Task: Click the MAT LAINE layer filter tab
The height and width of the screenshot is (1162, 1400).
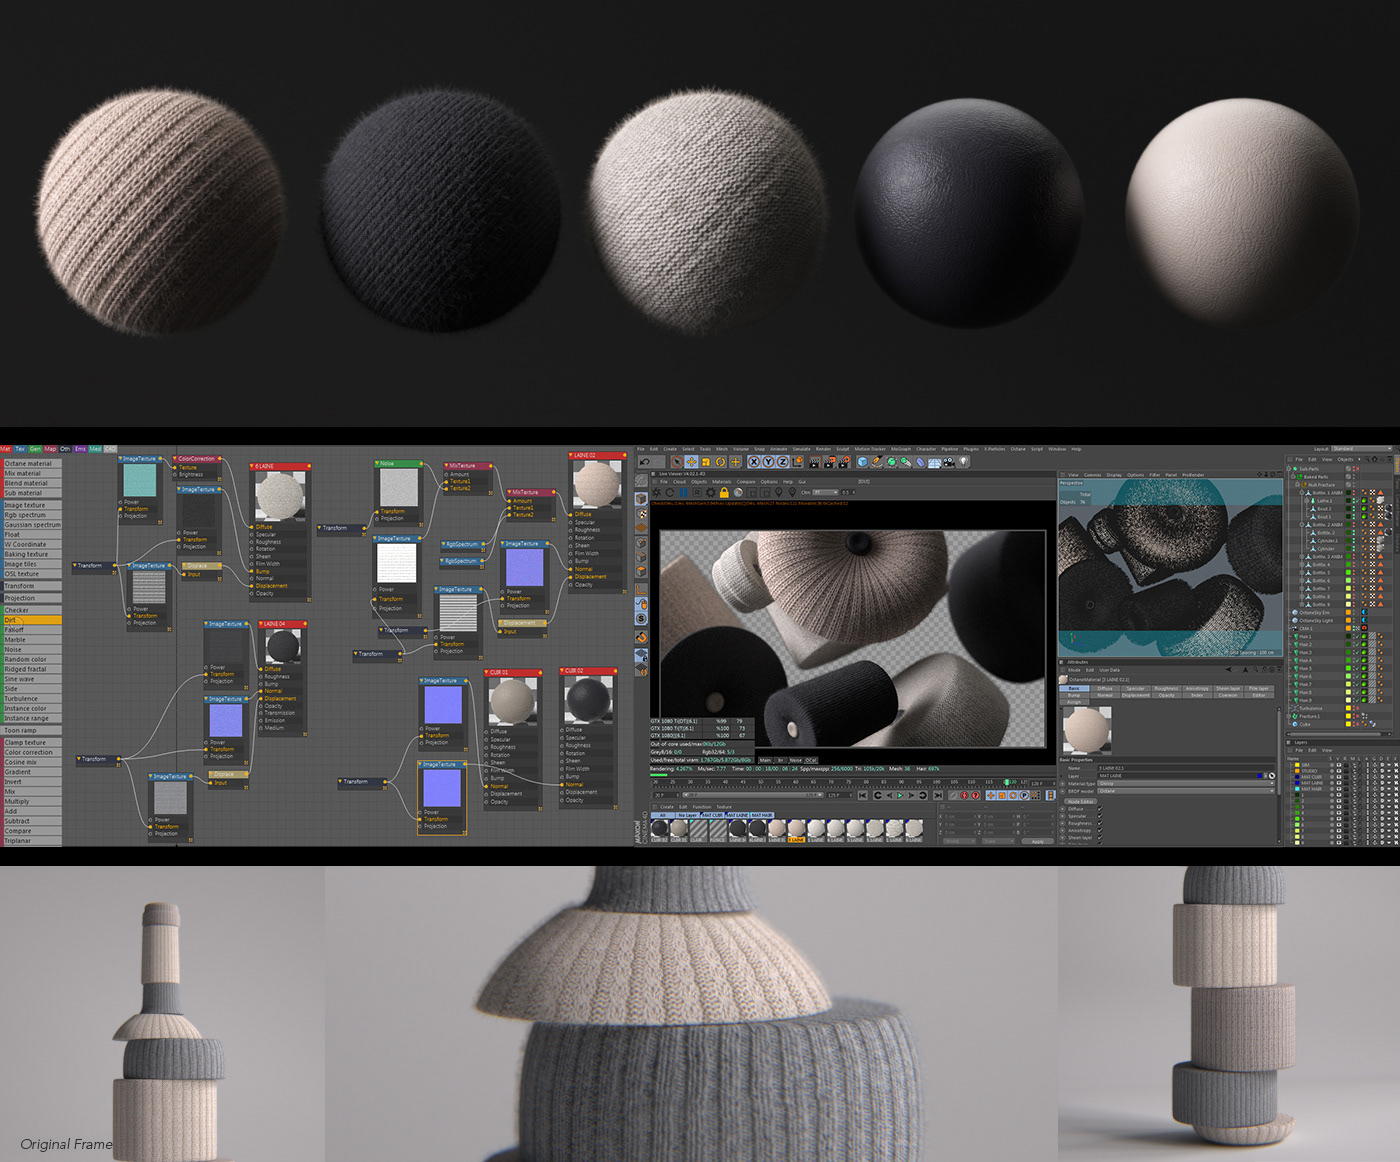Action: [x=737, y=815]
